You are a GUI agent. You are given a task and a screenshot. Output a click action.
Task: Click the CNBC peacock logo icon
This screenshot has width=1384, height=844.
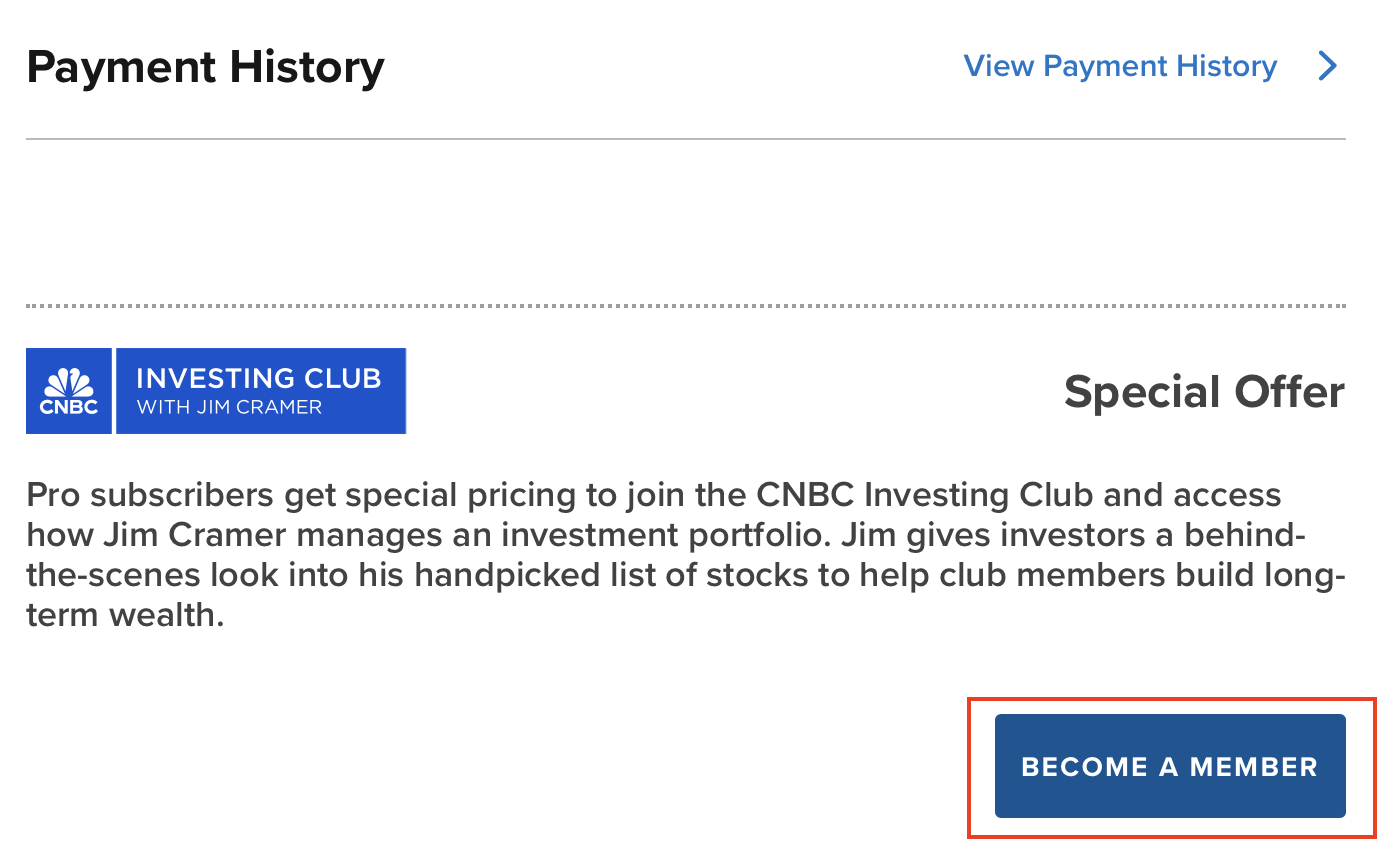coord(69,382)
